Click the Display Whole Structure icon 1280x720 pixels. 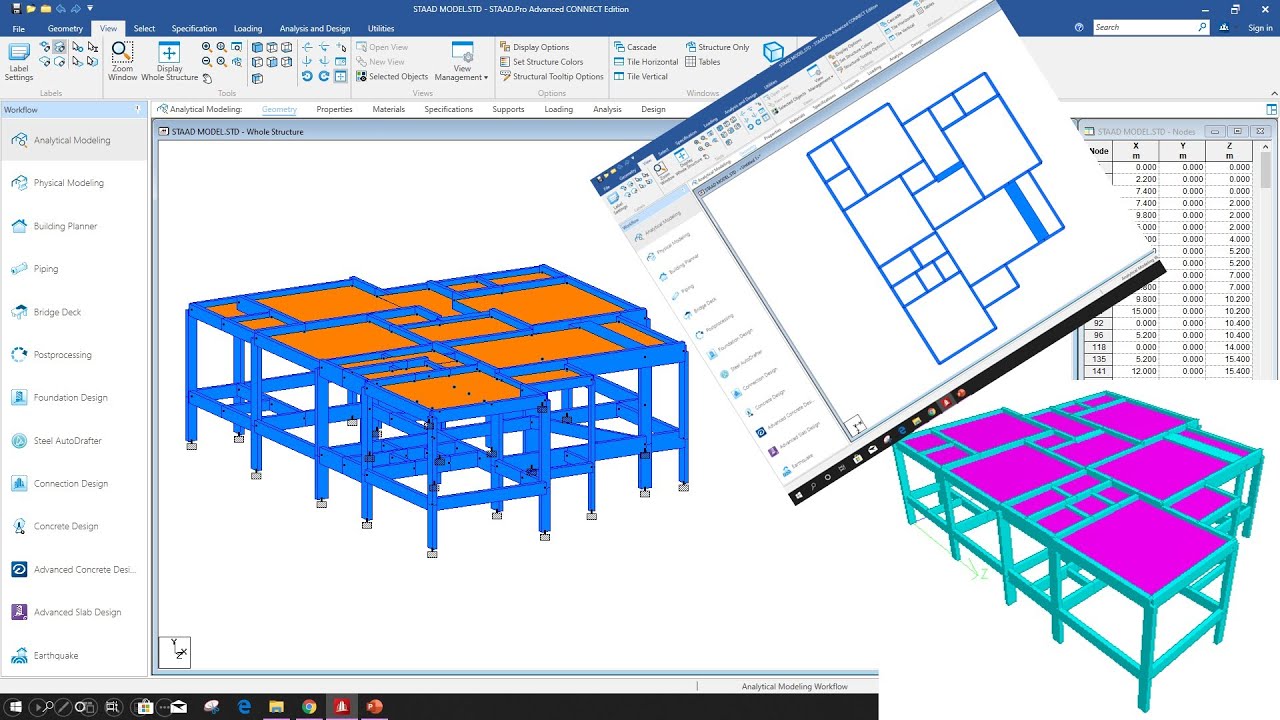(169, 58)
